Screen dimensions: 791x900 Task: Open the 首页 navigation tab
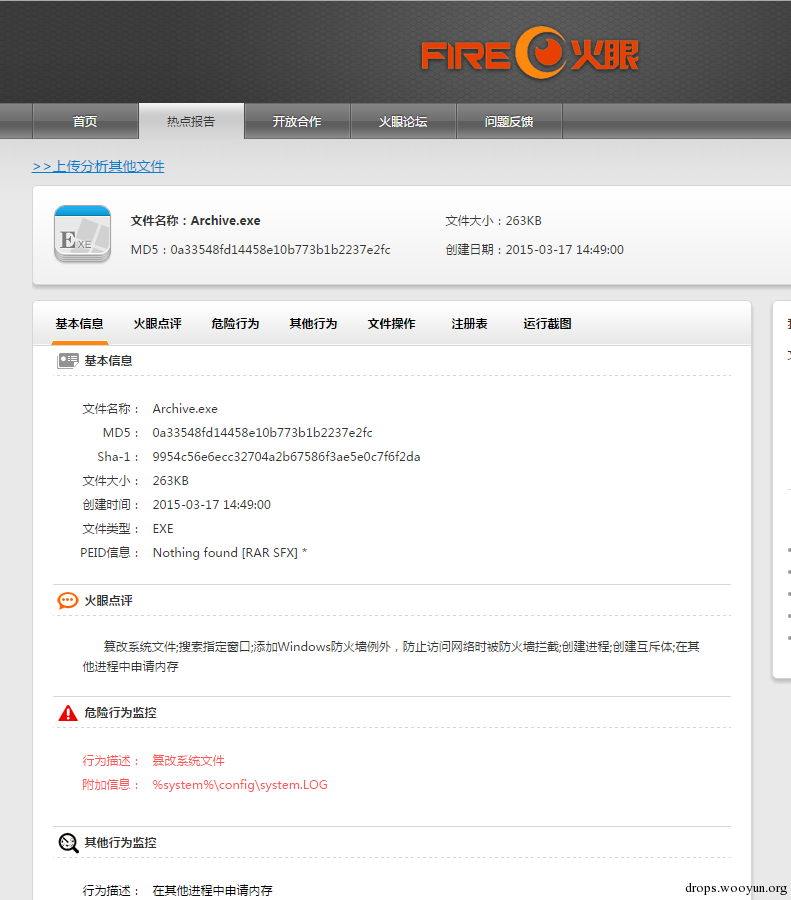pos(85,122)
